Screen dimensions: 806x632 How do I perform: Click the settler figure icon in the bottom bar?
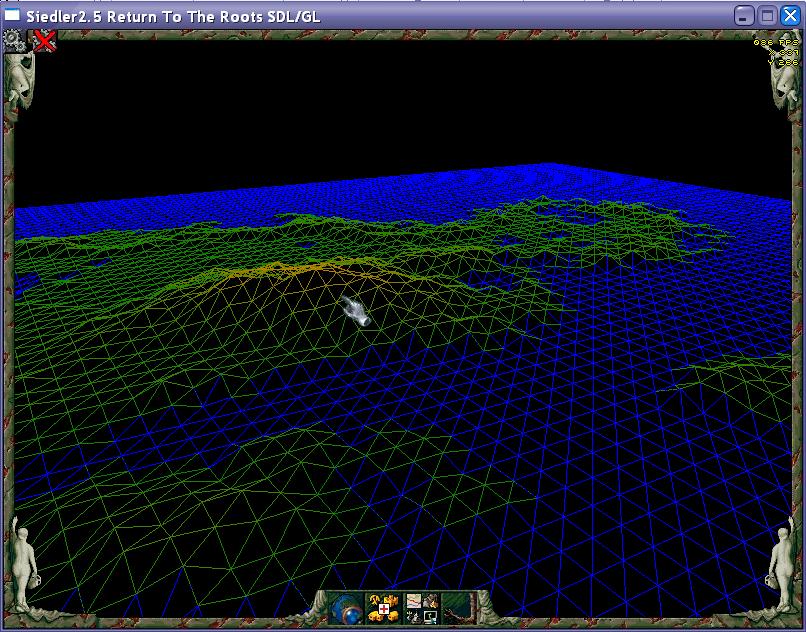pos(429,600)
